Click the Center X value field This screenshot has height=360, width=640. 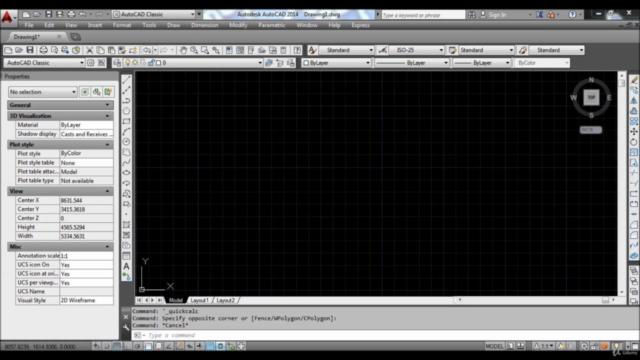(86, 200)
